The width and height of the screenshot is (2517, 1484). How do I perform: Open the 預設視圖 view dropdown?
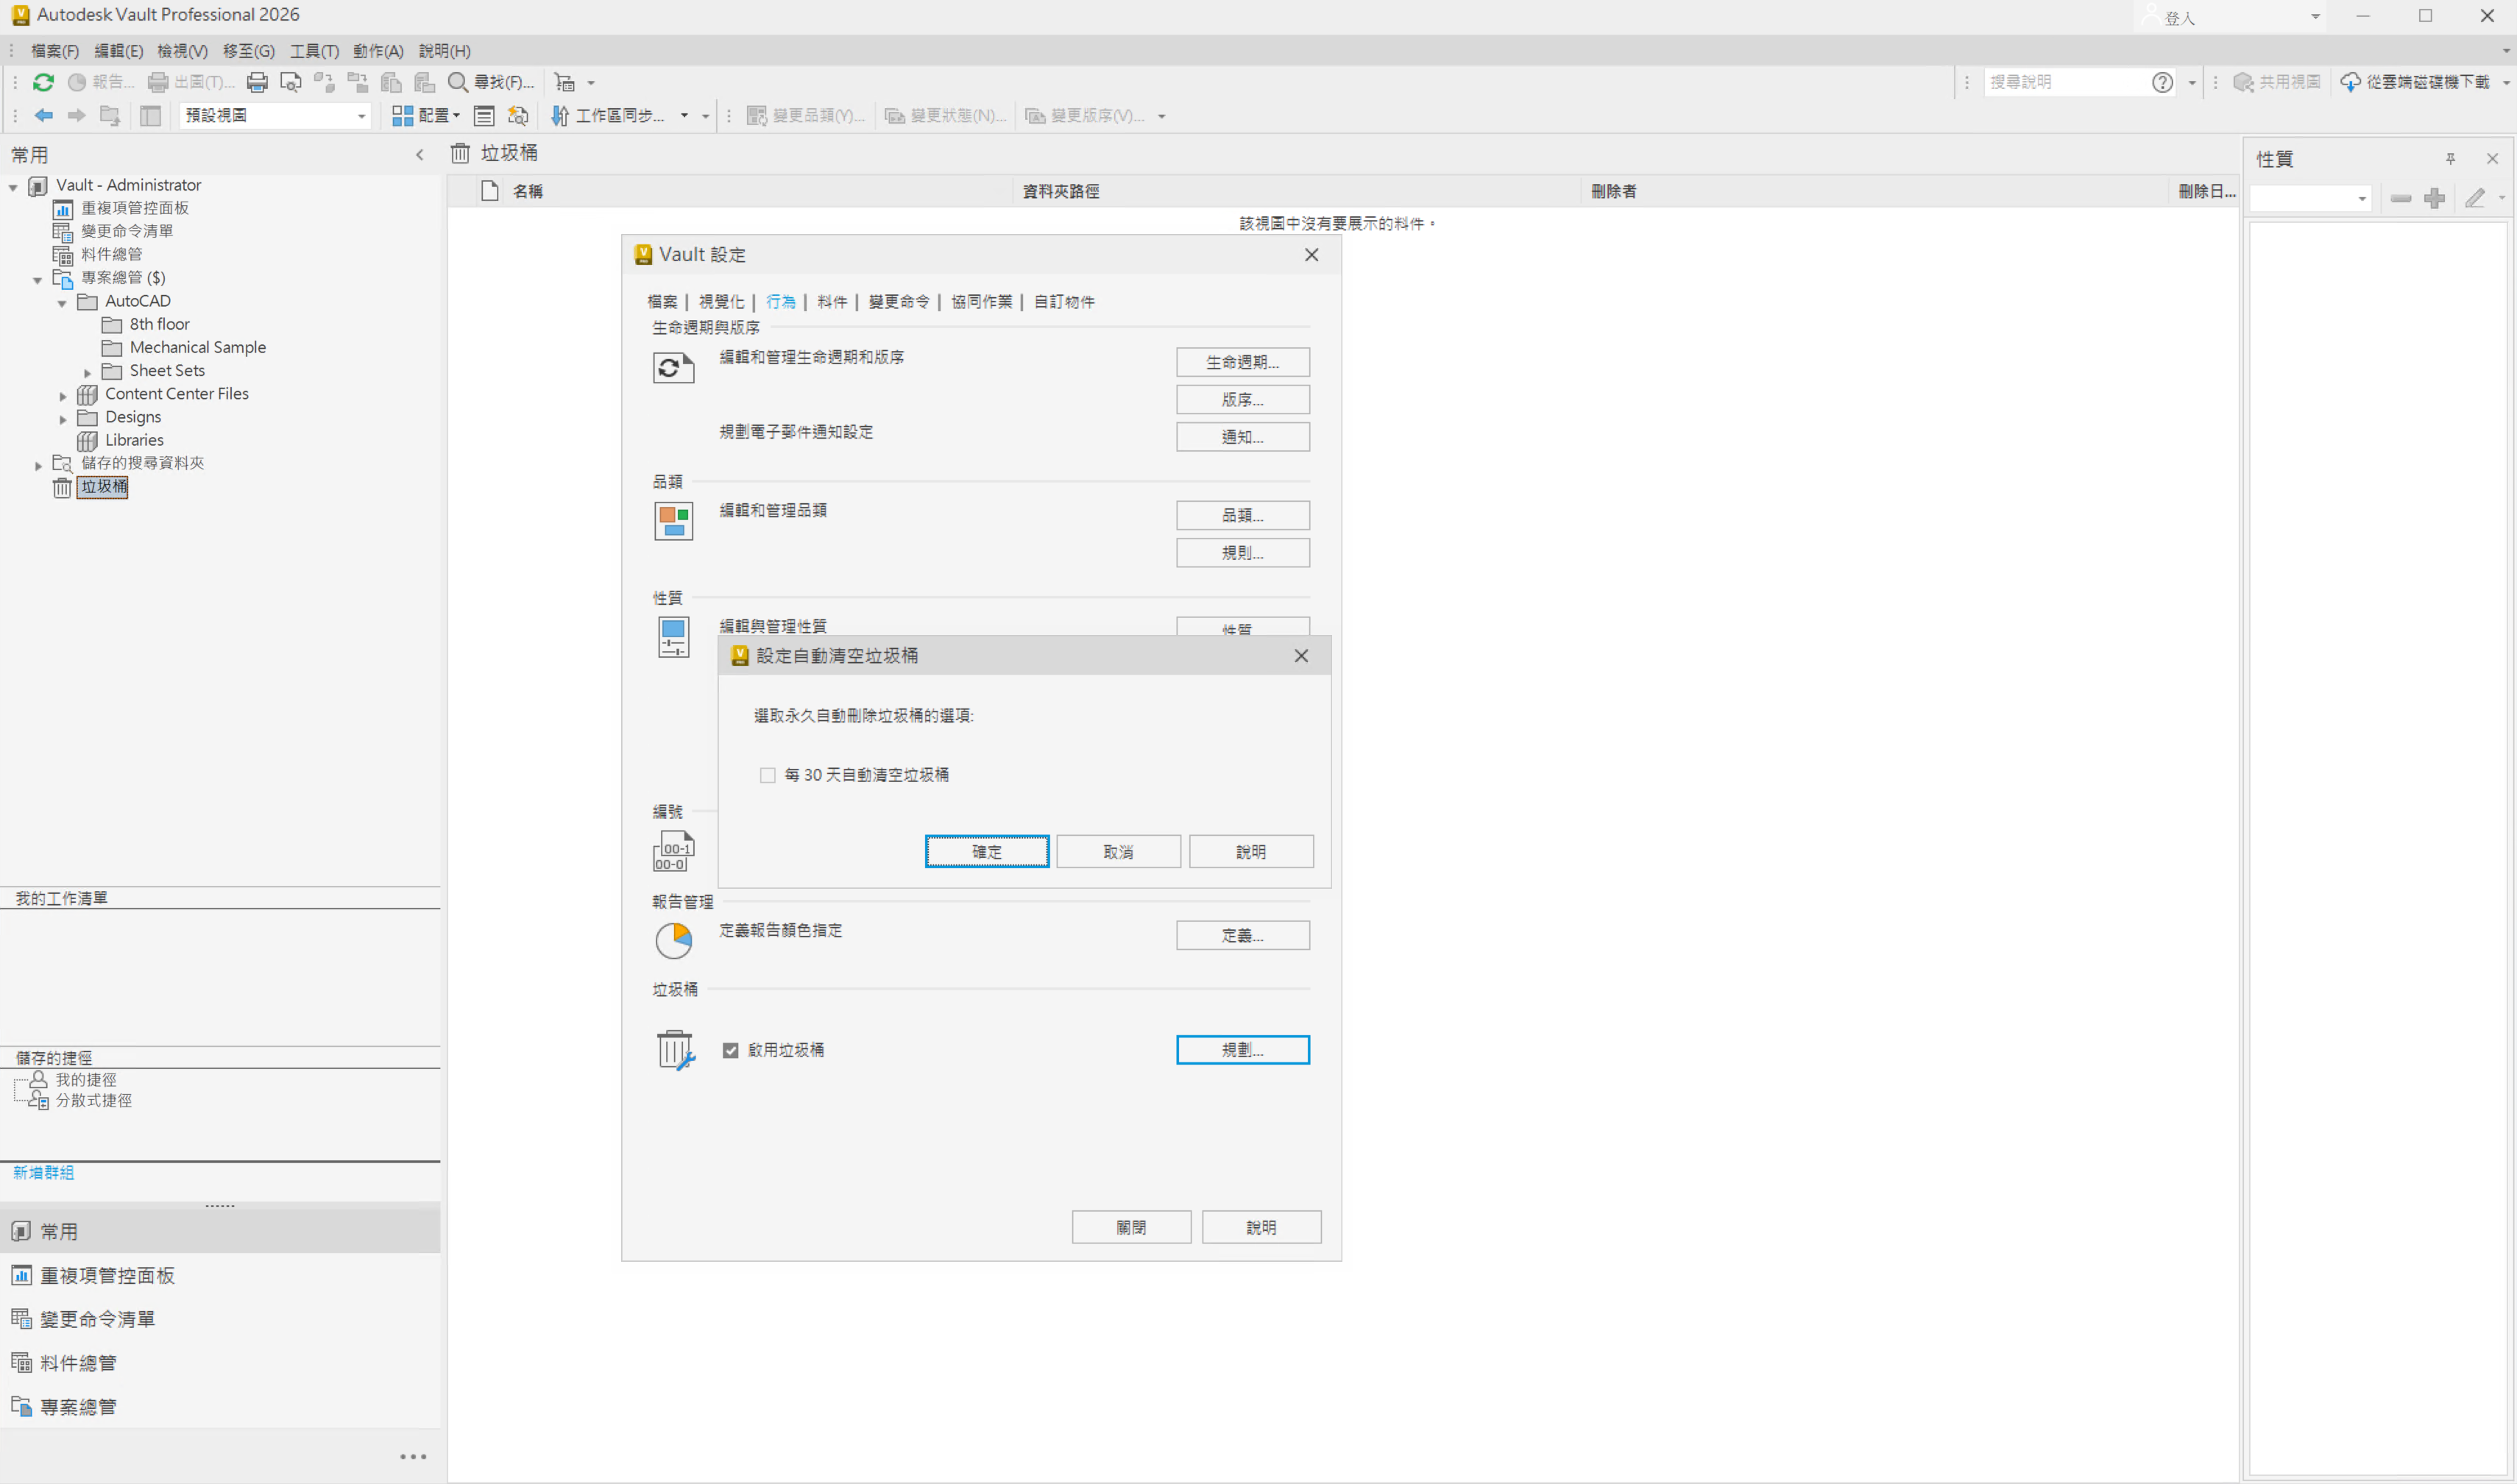pos(361,116)
